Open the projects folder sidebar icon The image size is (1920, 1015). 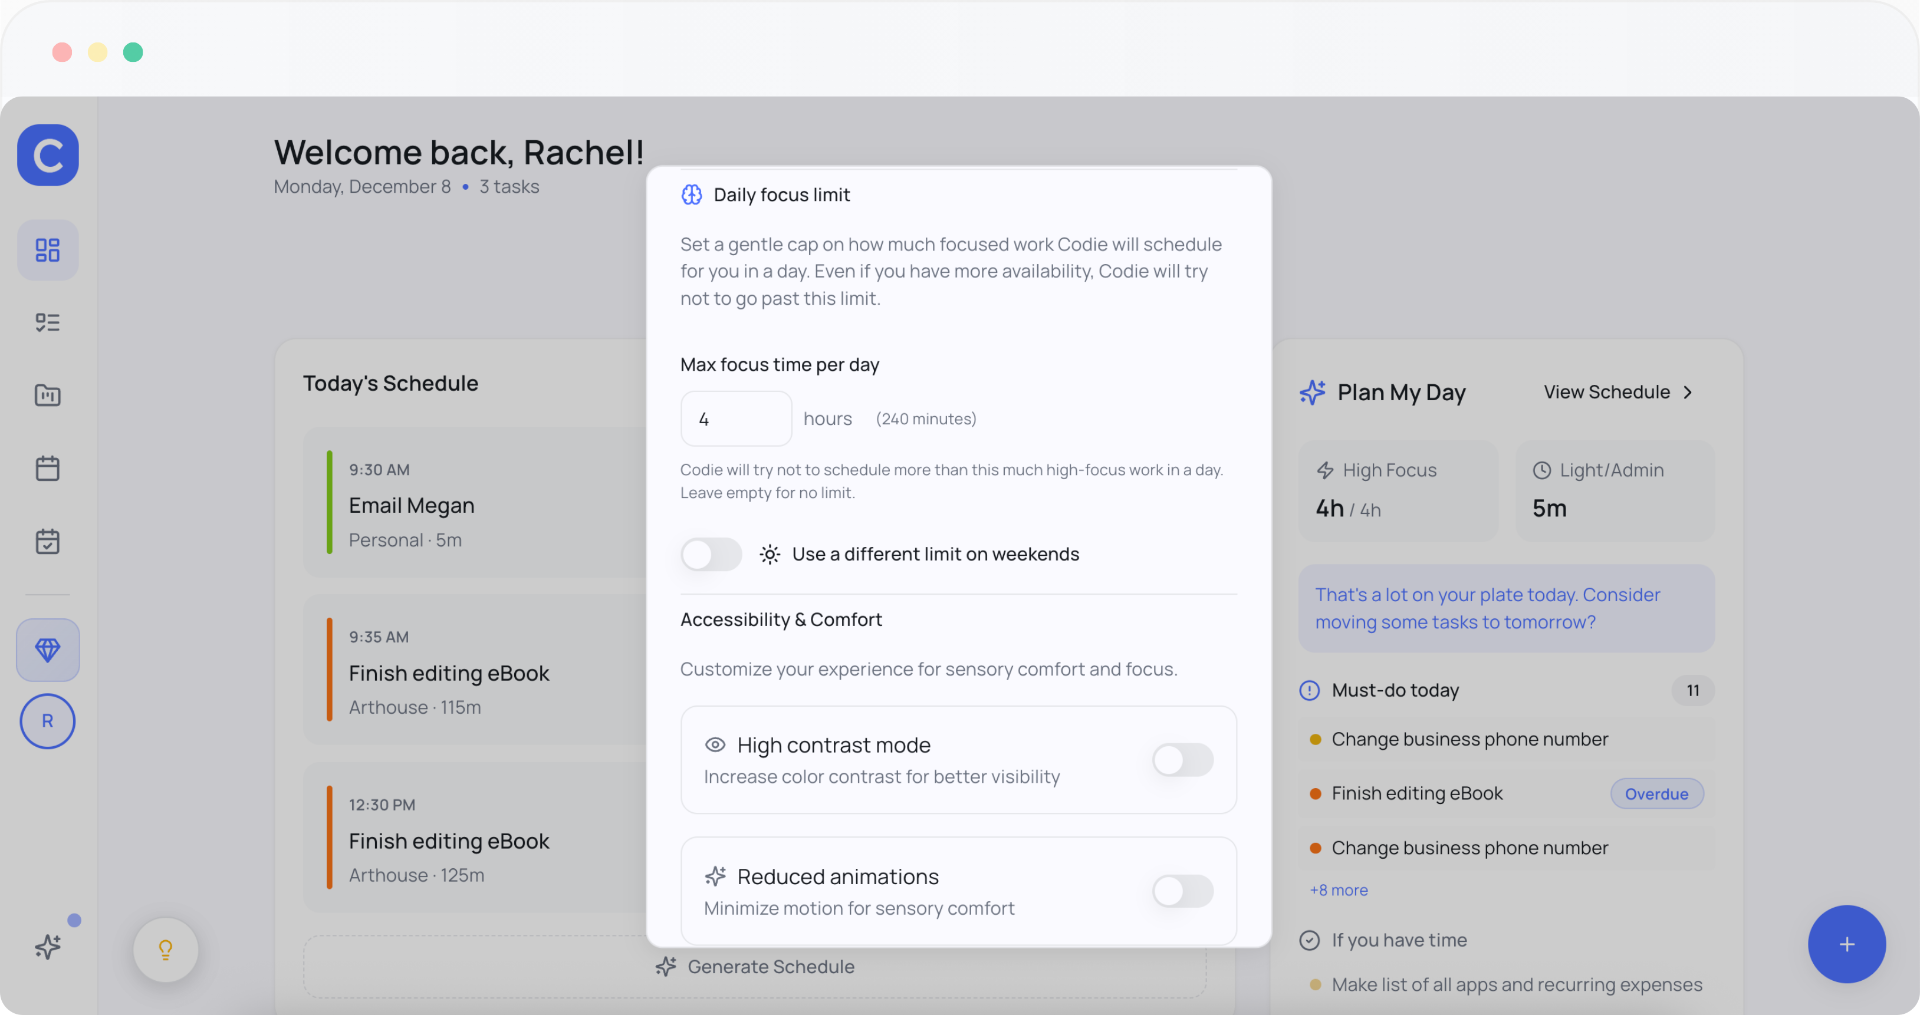[48, 395]
